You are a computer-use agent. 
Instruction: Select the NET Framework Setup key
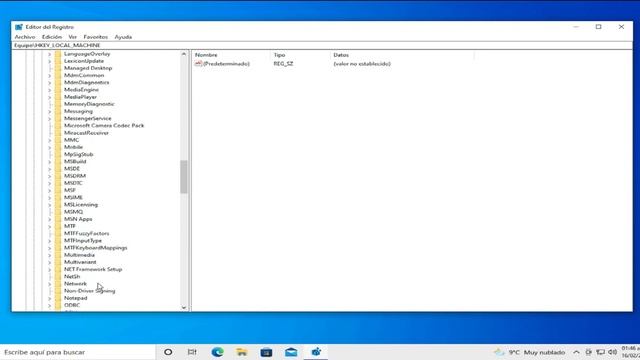pos(93,269)
